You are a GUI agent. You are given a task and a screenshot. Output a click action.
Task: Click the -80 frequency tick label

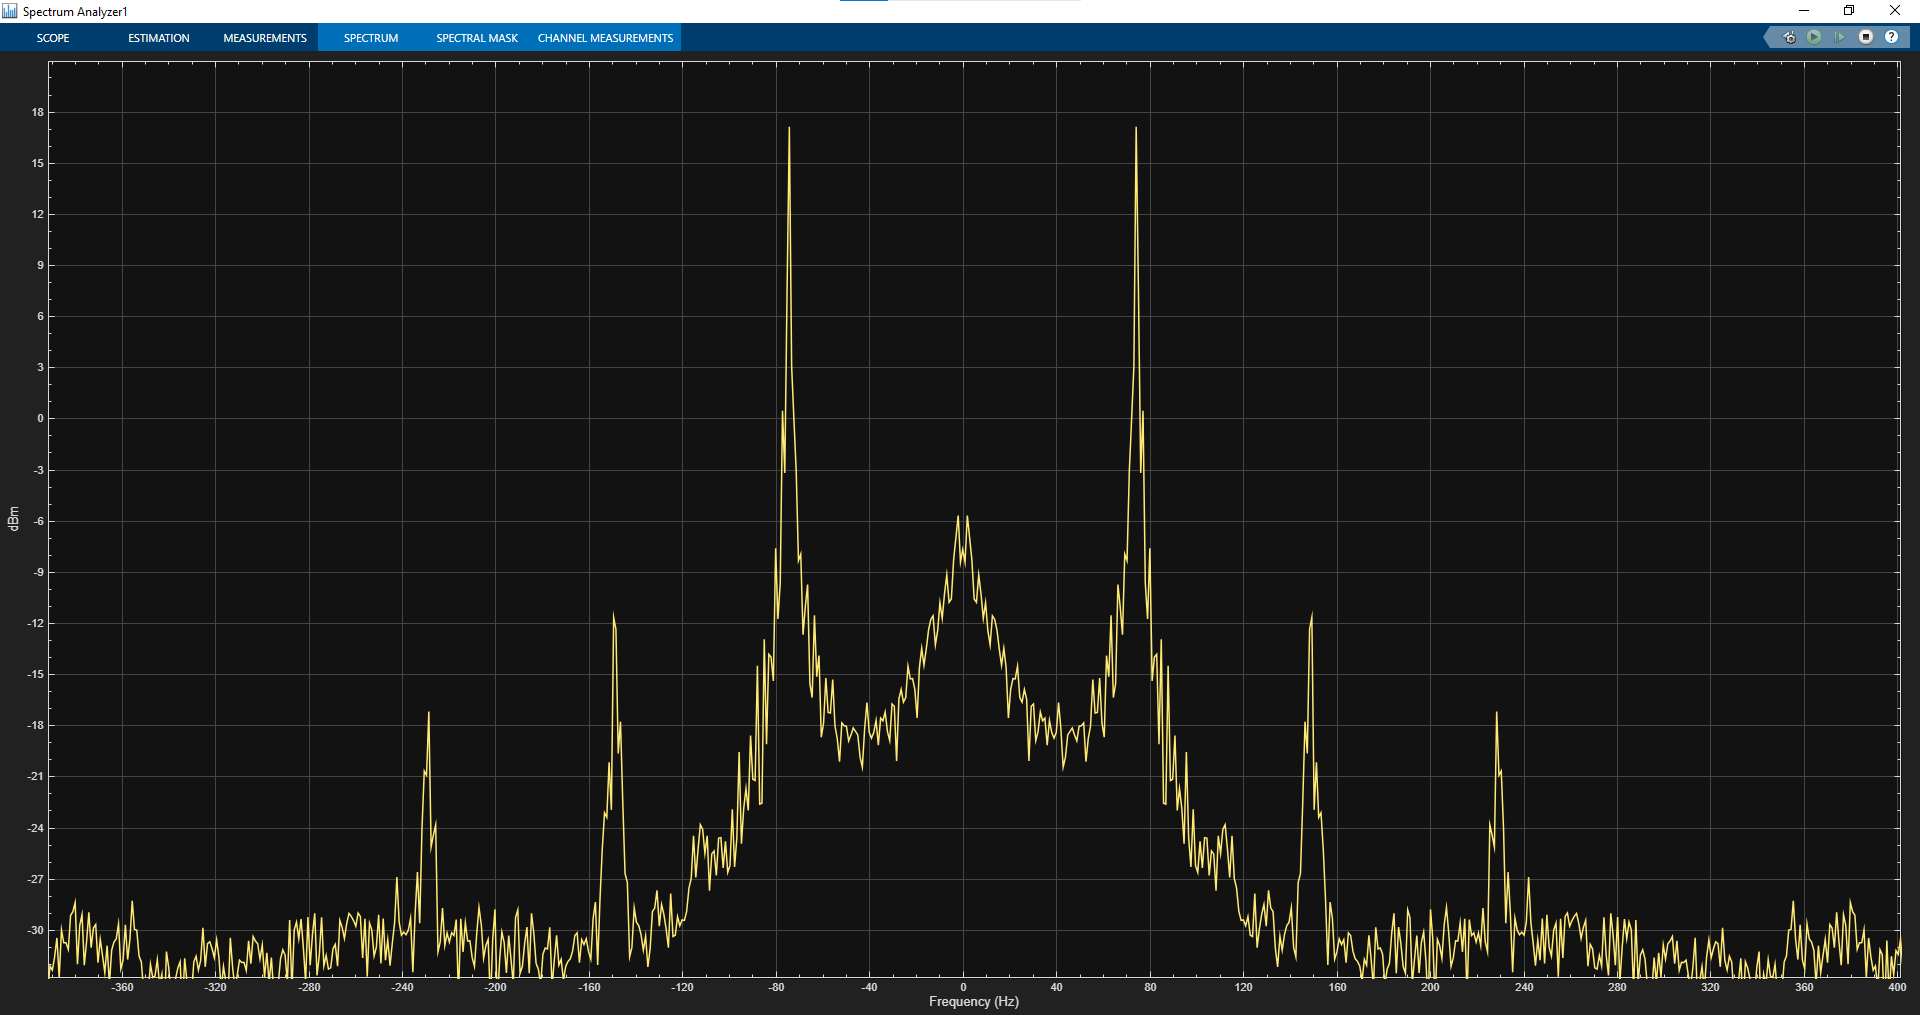[776, 987]
